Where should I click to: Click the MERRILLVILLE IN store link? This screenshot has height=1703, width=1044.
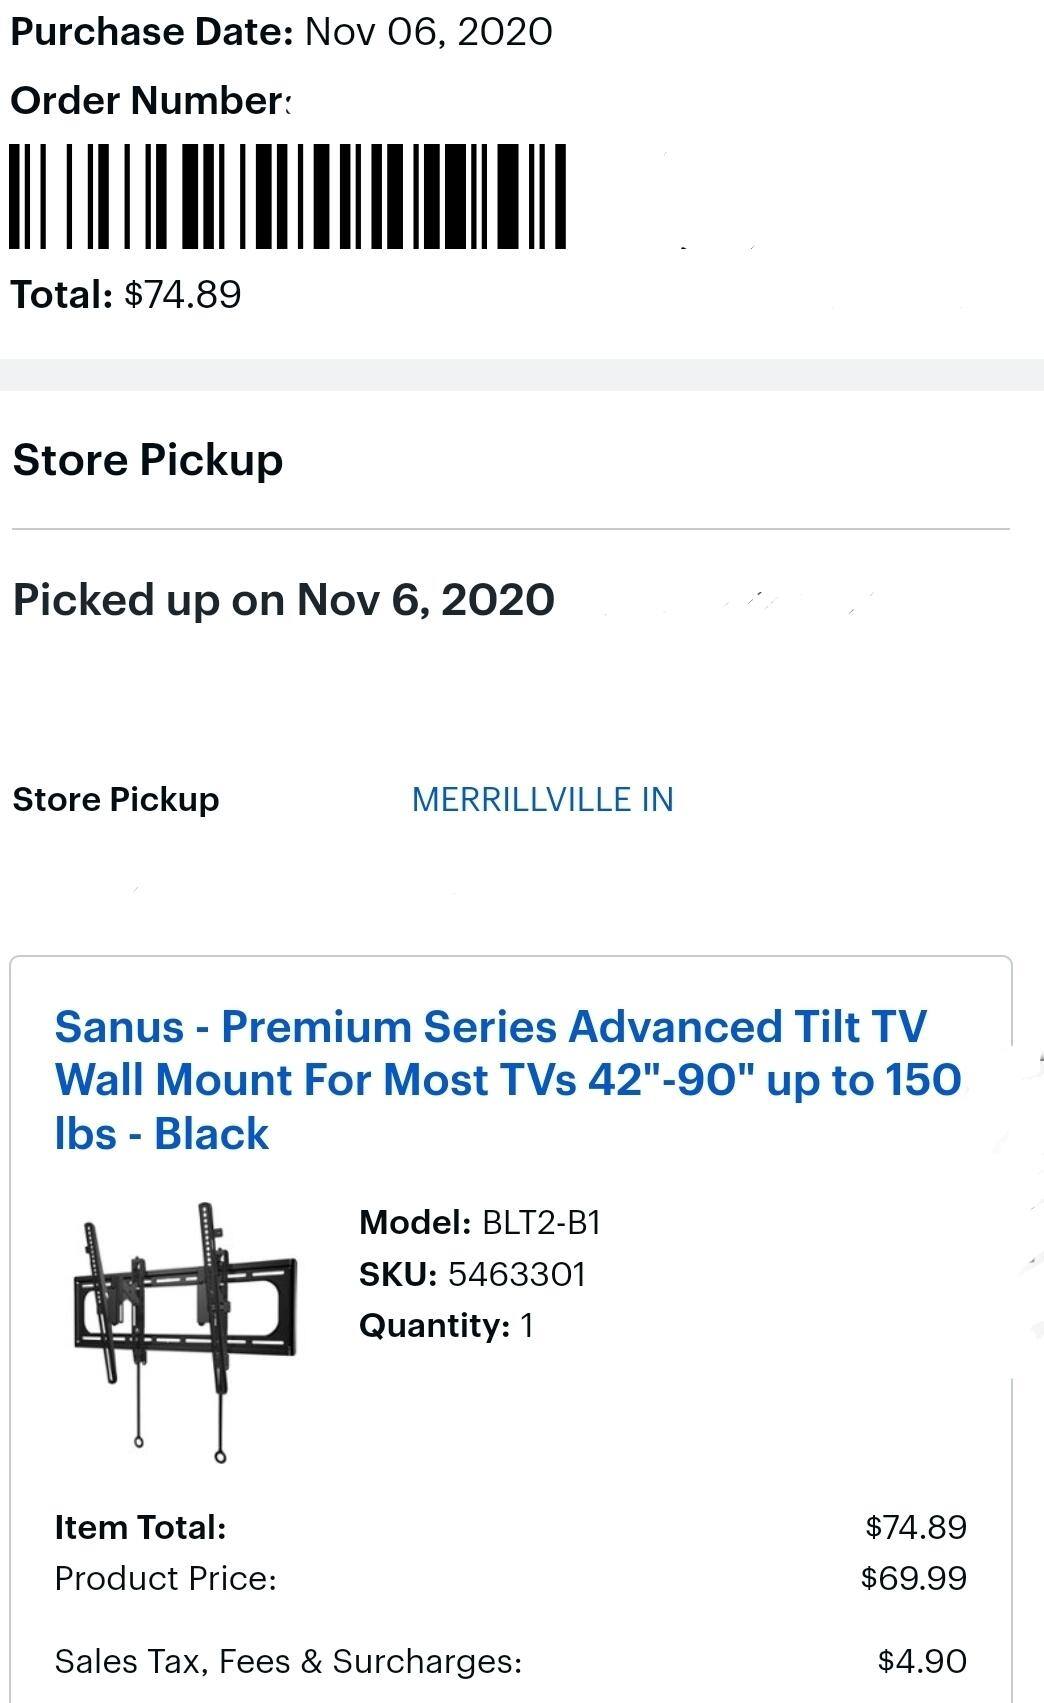(542, 800)
